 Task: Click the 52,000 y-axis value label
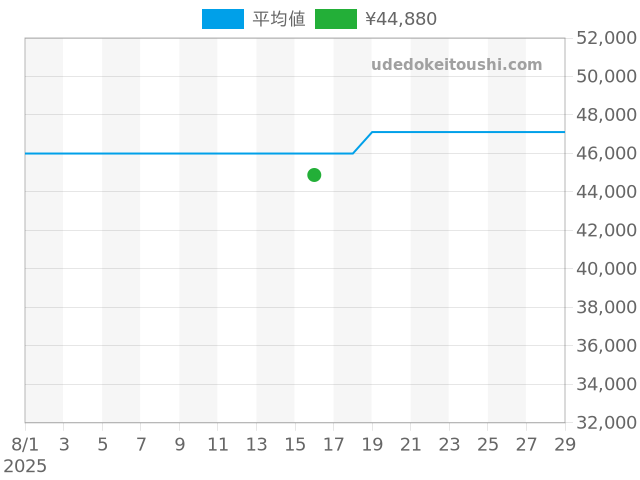point(607,38)
